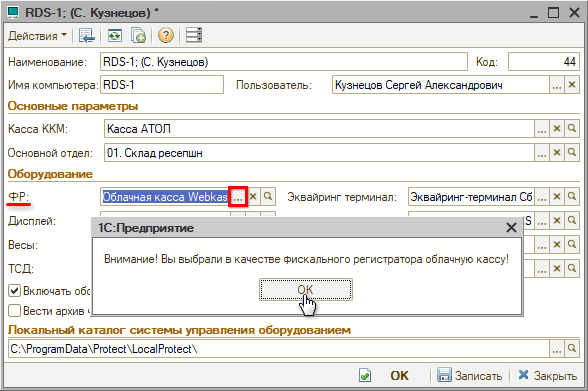The image size is (588, 391).
Task: Open the Действия dropdown menu
Action: (37, 36)
